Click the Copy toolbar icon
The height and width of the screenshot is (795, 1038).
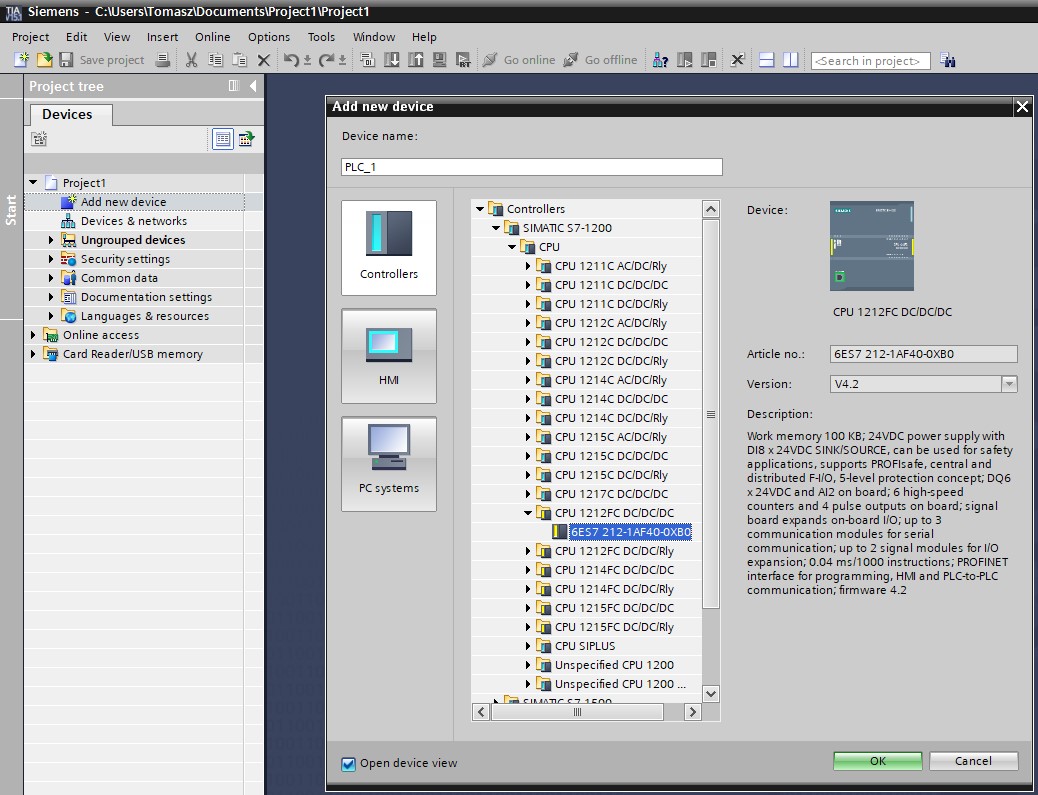[215, 60]
